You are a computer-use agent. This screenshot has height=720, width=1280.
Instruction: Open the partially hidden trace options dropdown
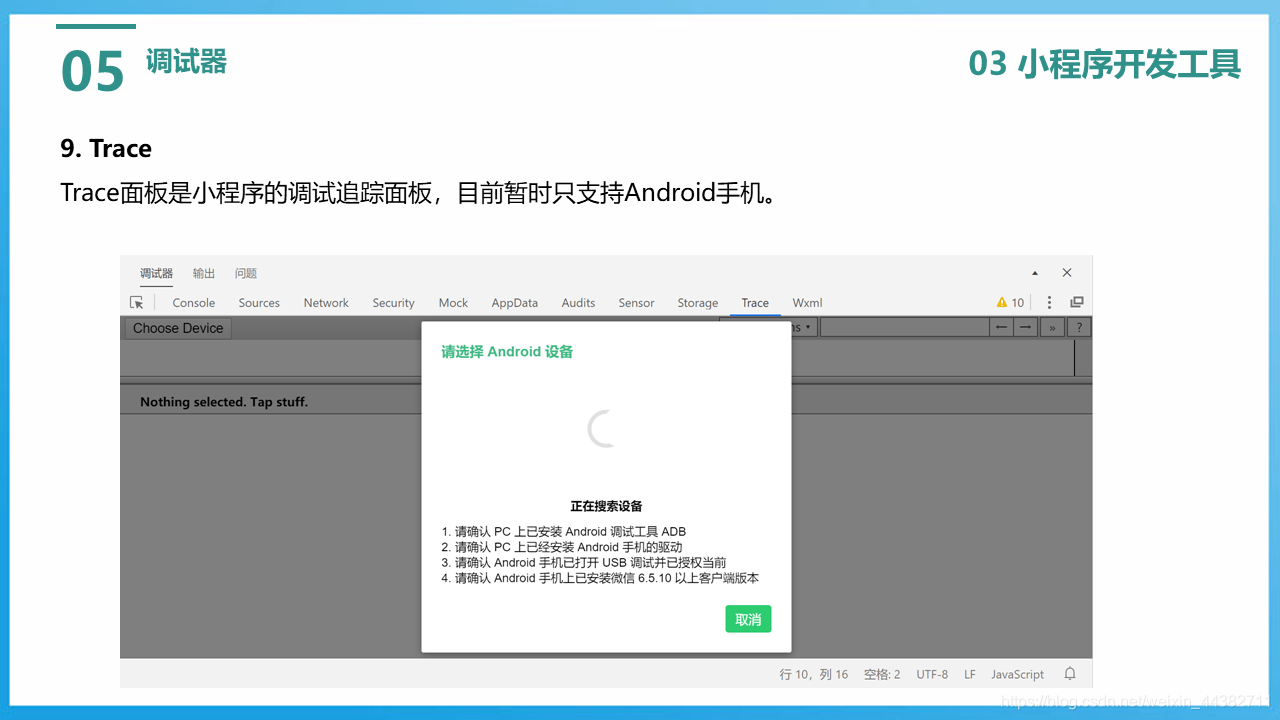pyautogui.click(x=803, y=327)
